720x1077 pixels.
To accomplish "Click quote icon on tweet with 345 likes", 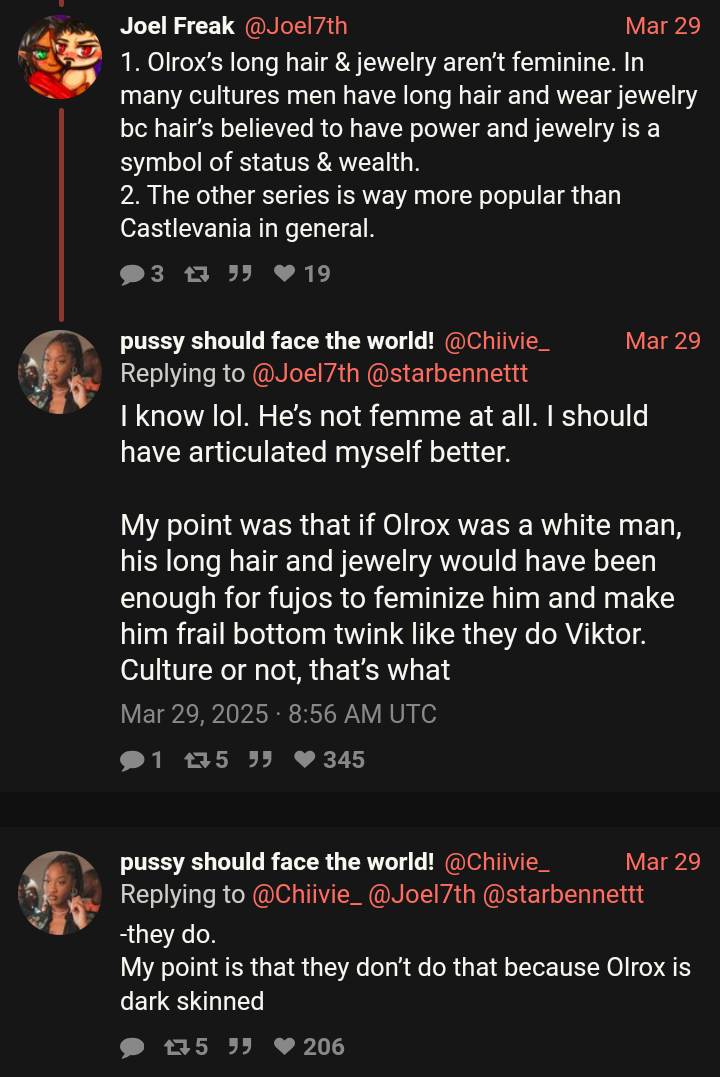I will tap(260, 760).
